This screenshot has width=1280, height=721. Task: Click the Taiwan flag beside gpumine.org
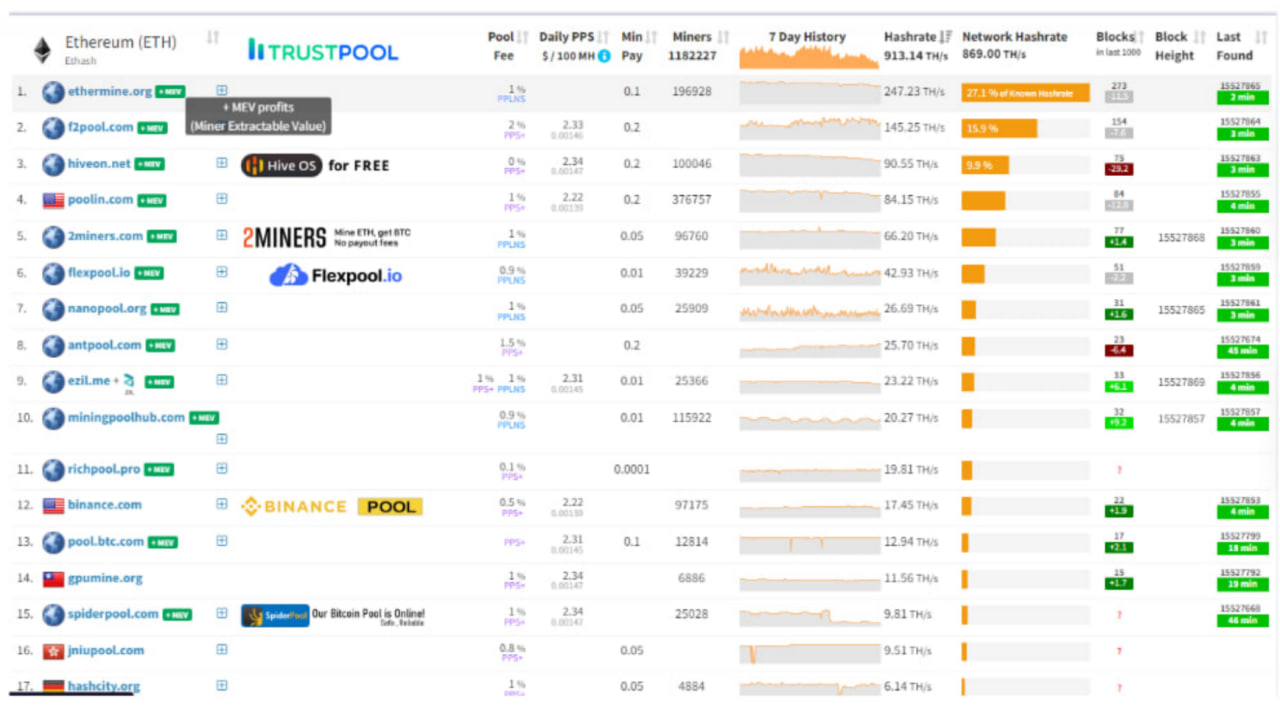point(53,578)
